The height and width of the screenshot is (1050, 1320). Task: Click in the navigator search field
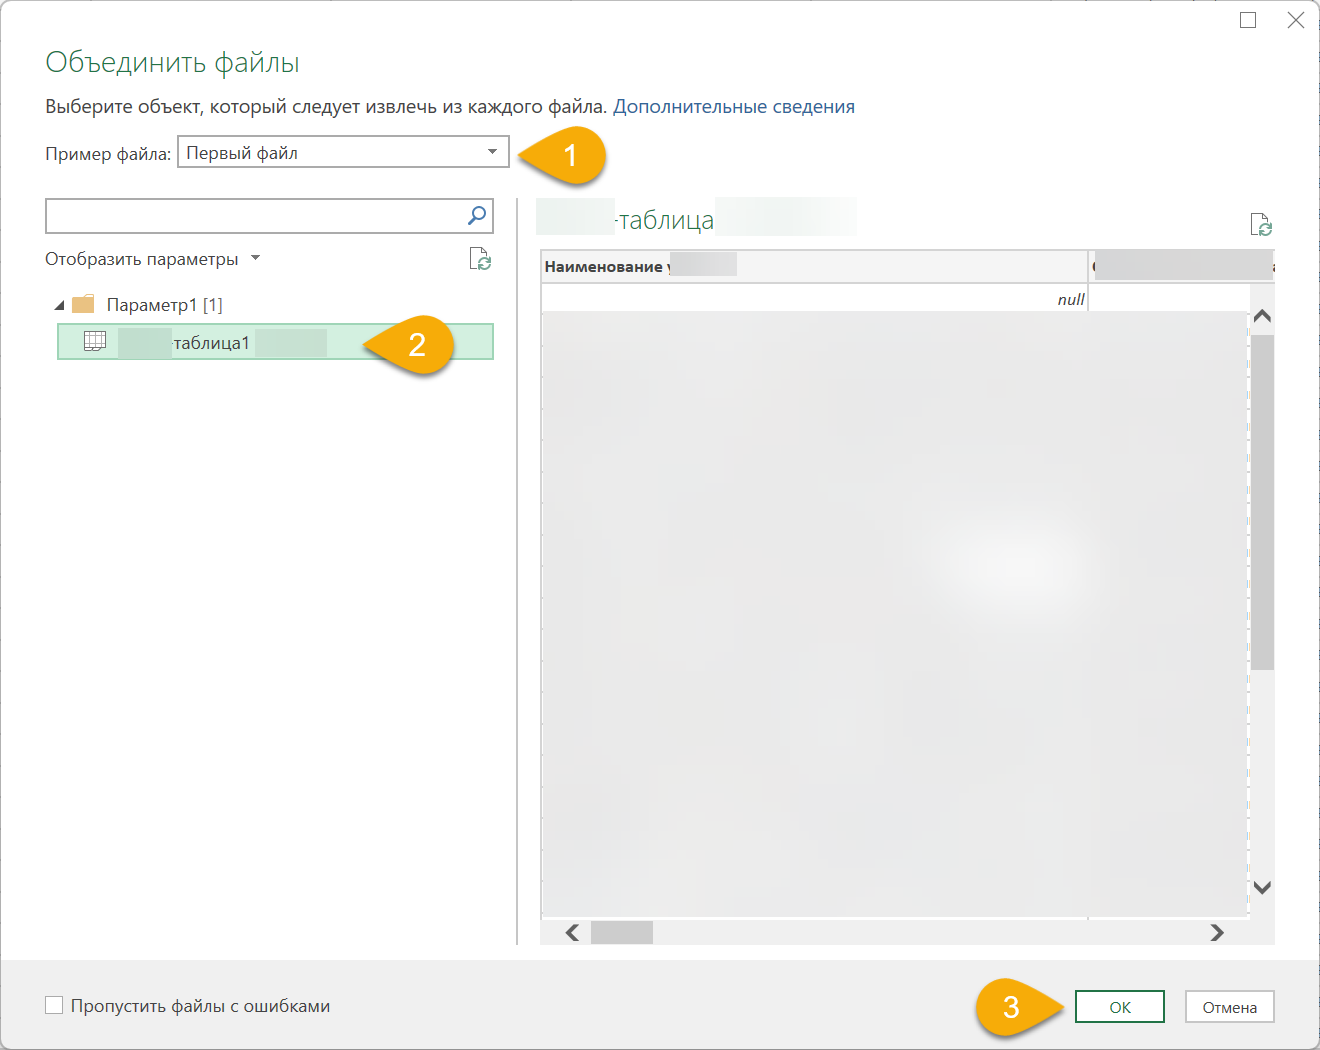click(x=255, y=216)
